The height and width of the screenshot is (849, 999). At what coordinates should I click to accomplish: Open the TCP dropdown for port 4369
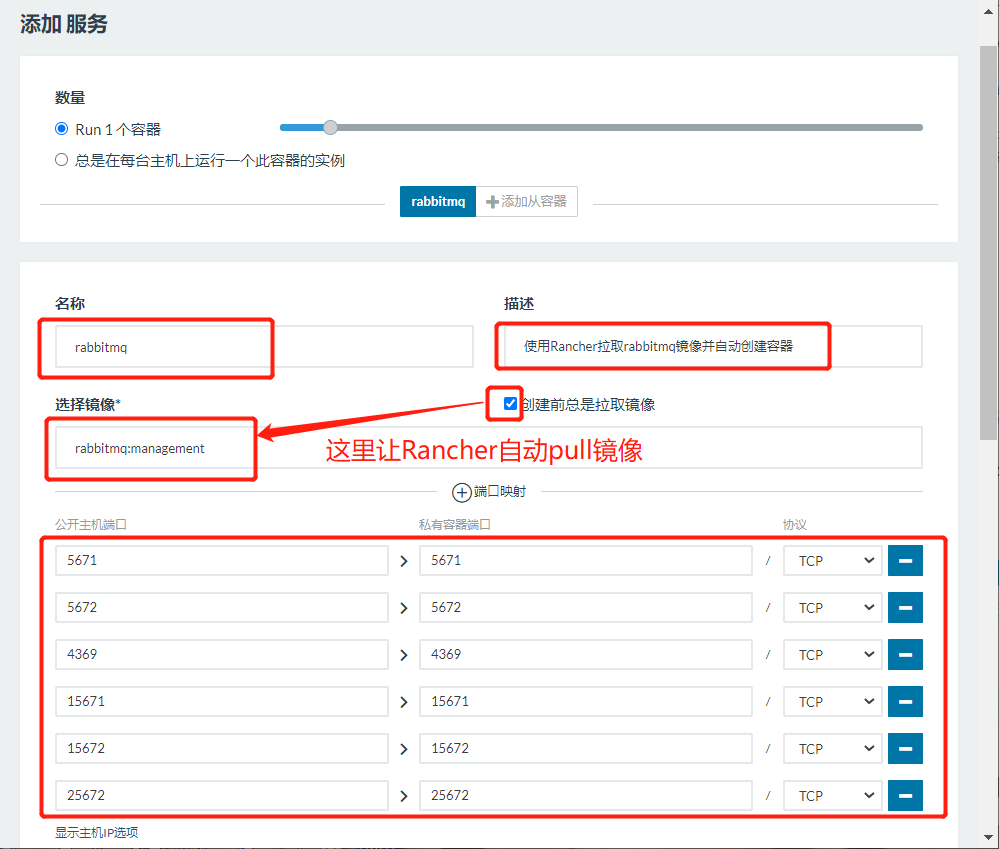click(x=832, y=654)
